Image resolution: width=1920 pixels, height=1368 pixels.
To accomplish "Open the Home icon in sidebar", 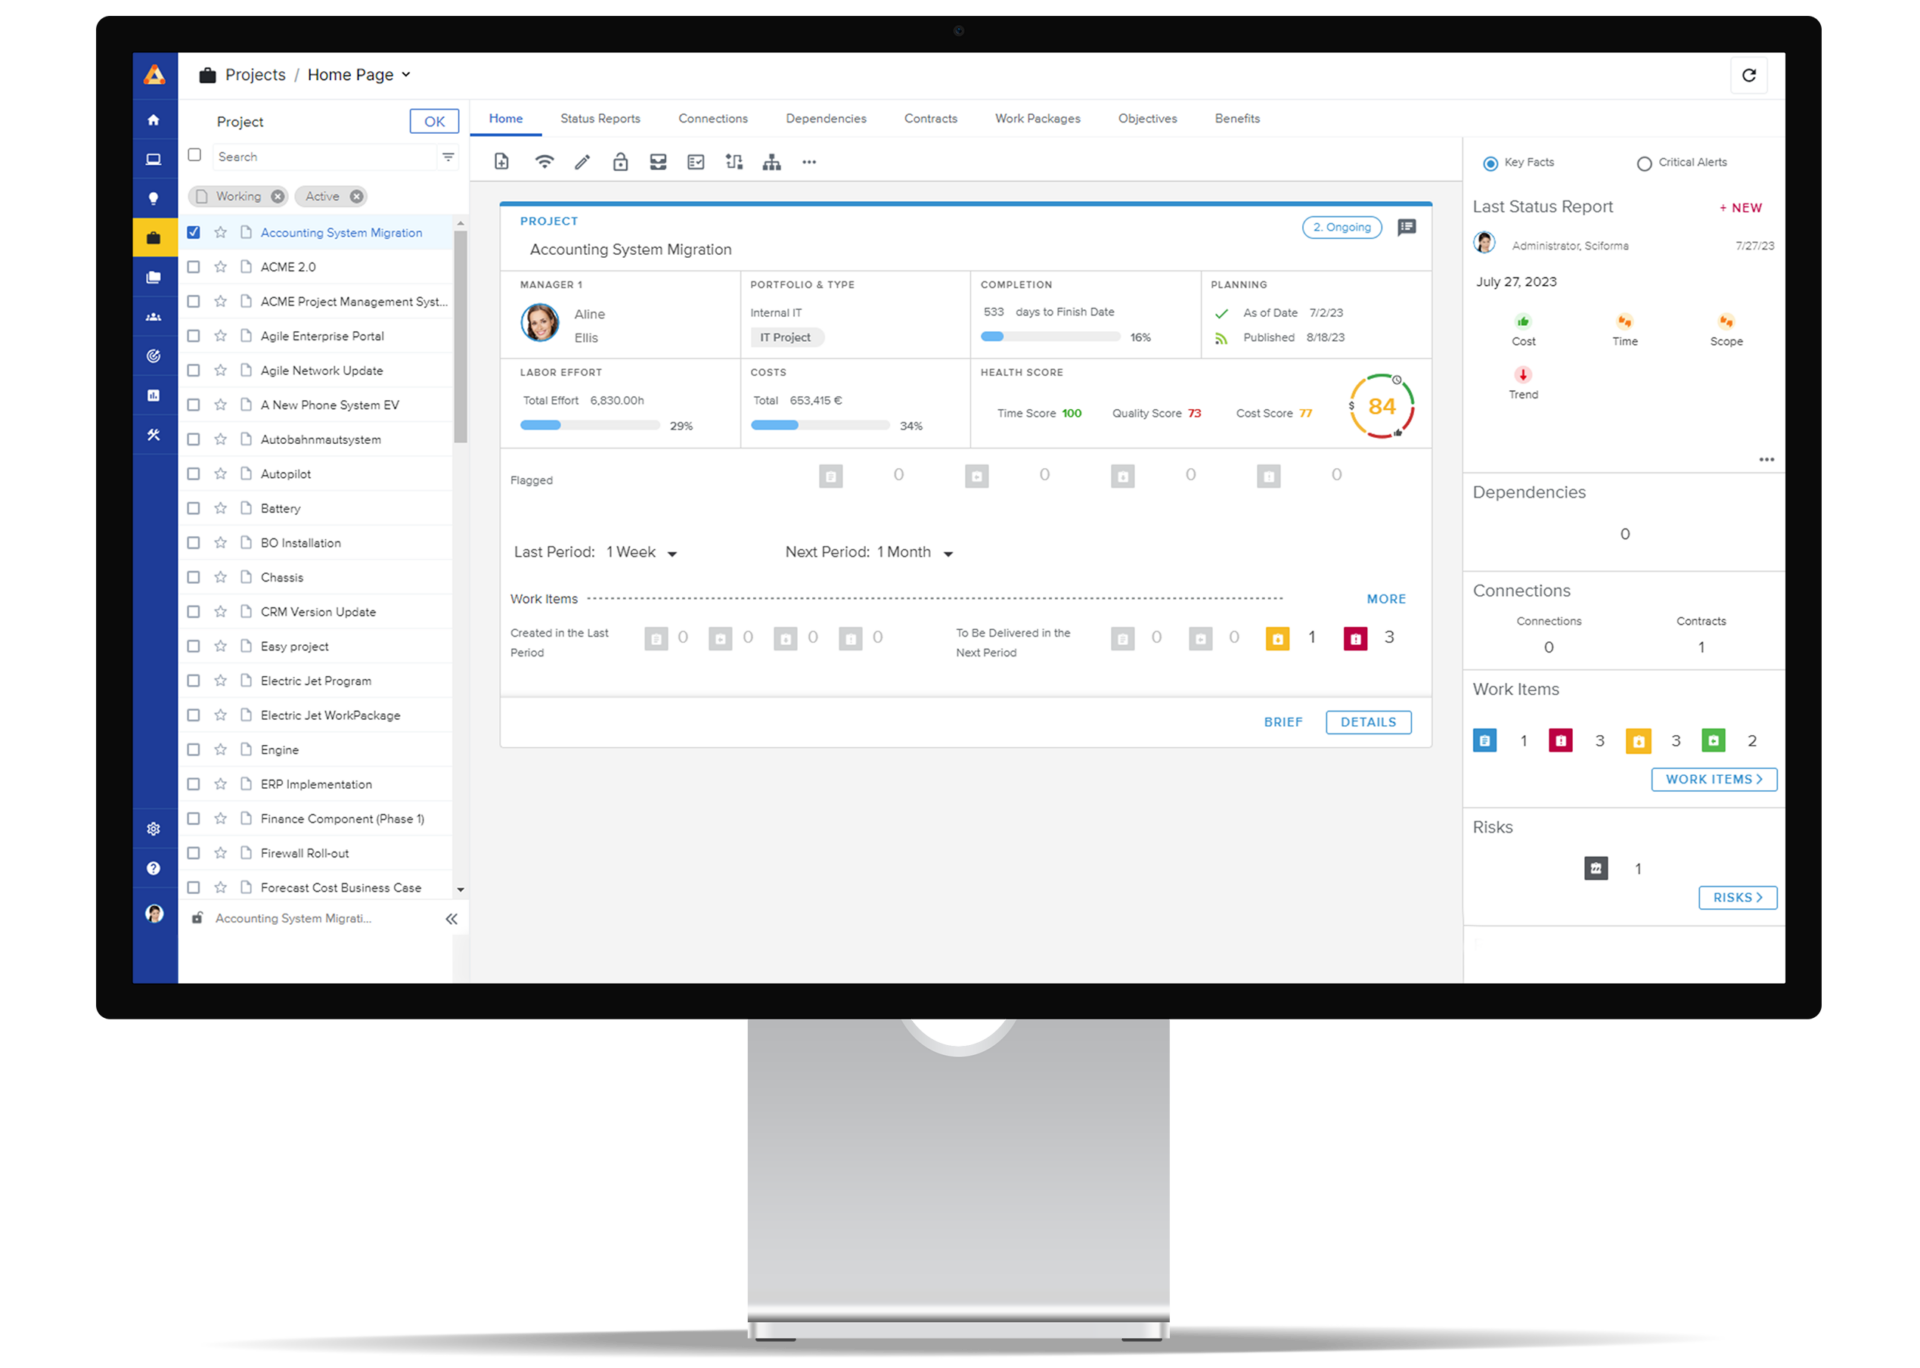I will (x=153, y=120).
